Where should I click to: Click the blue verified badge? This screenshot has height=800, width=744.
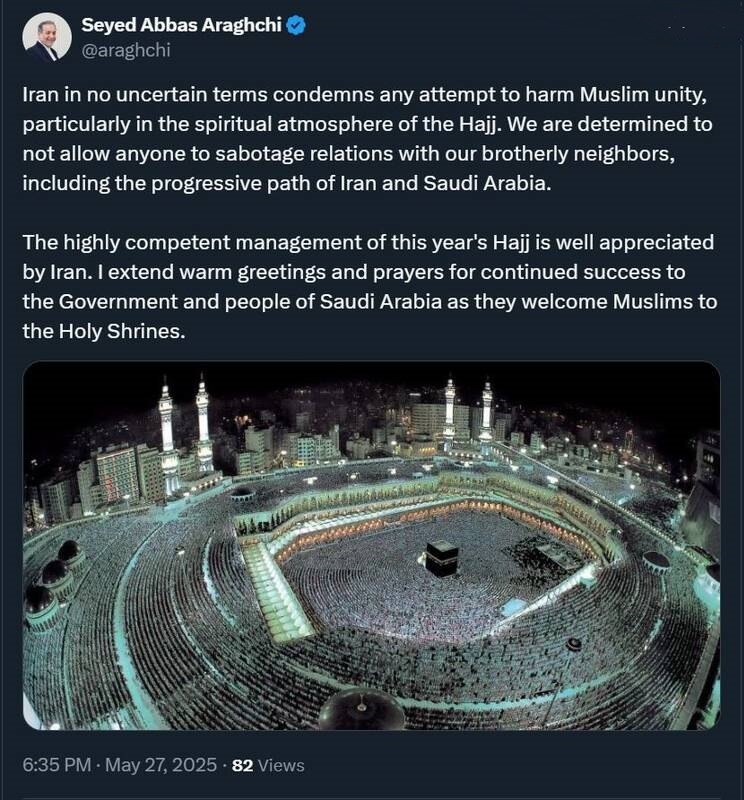click(296, 25)
